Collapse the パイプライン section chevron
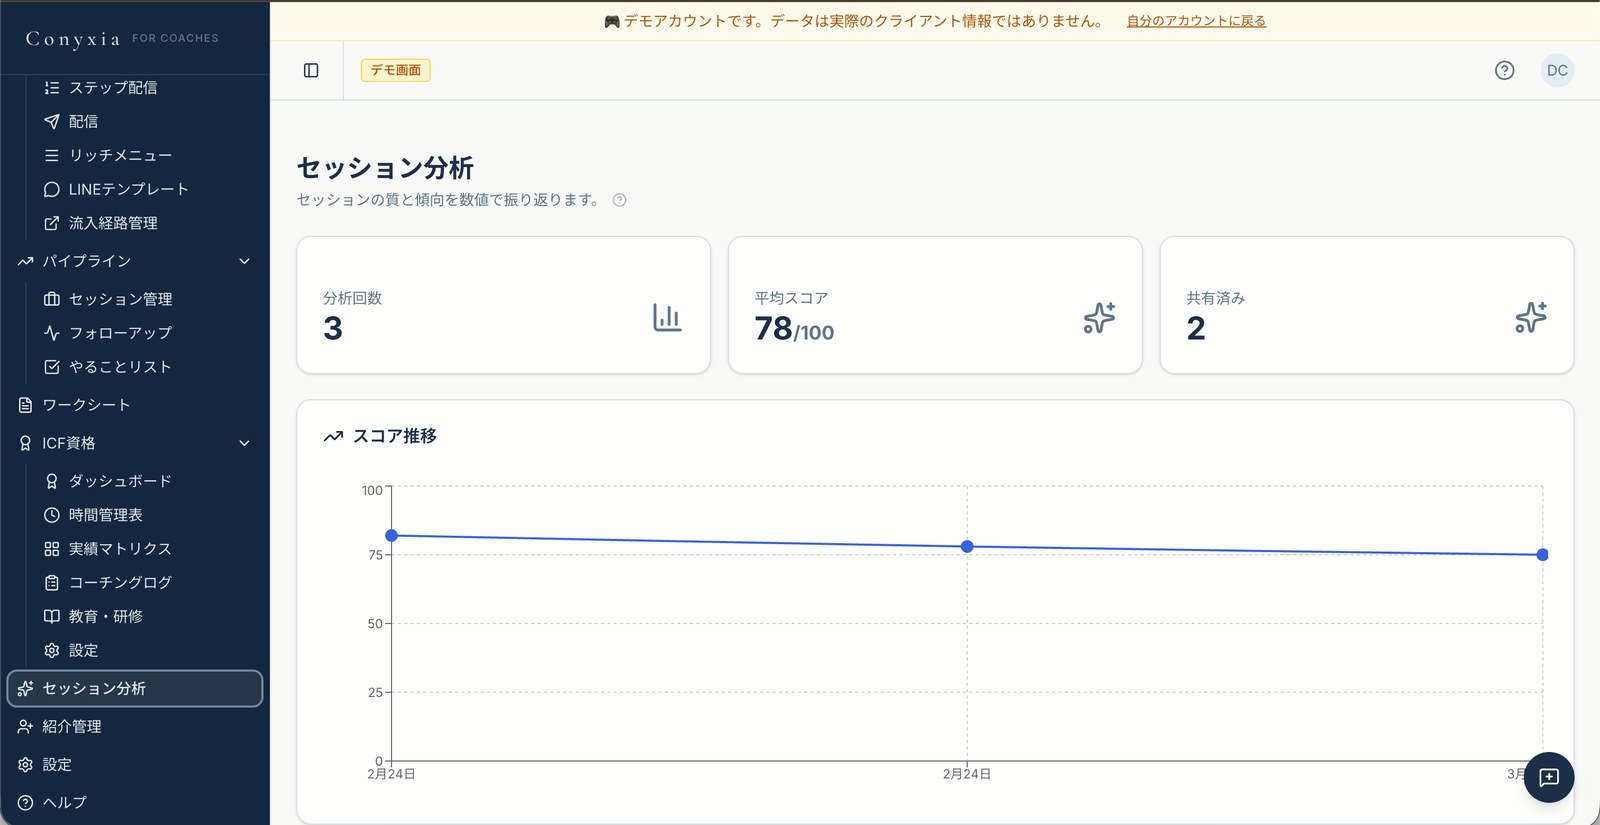The image size is (1600, 825). [x=244, y=261]
